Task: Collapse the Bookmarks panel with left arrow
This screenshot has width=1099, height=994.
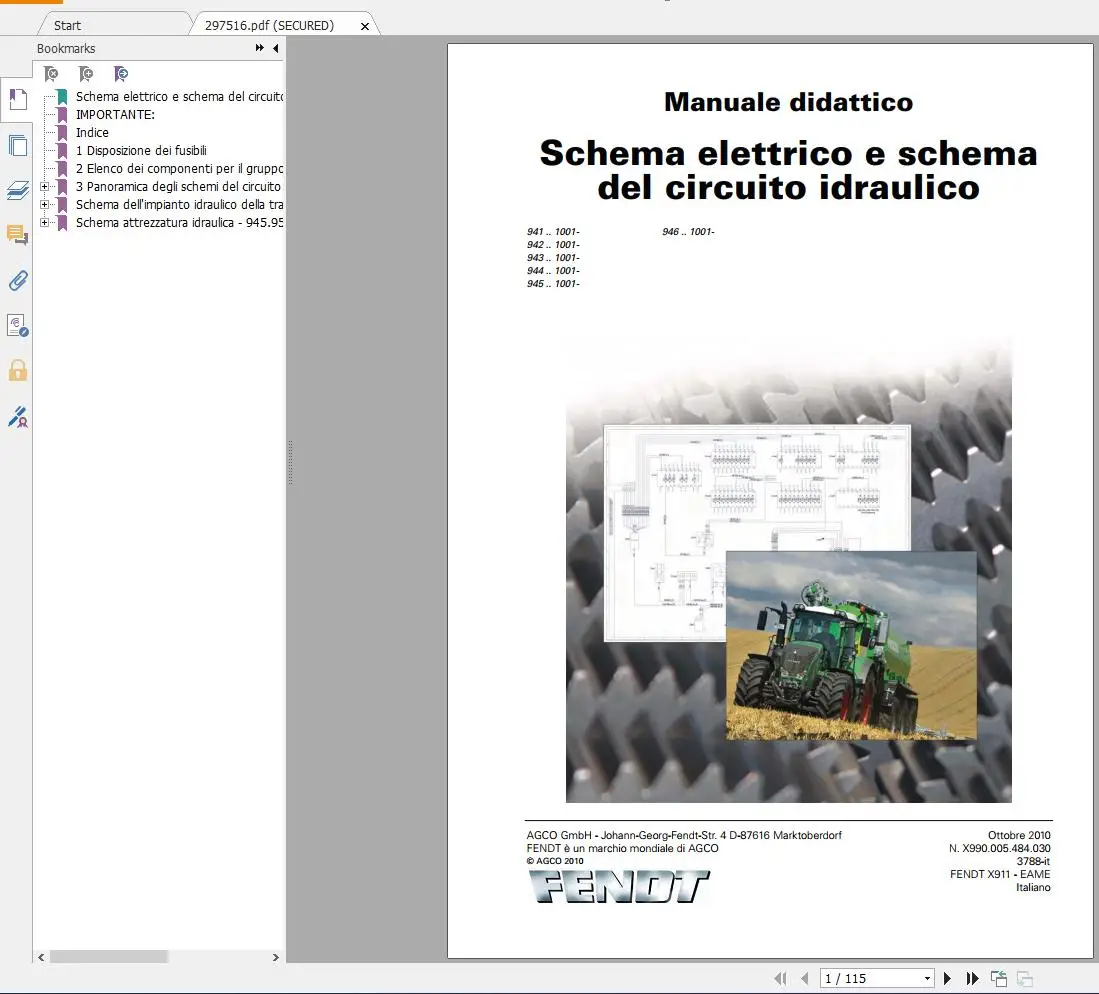Action: tap(275, 48)
